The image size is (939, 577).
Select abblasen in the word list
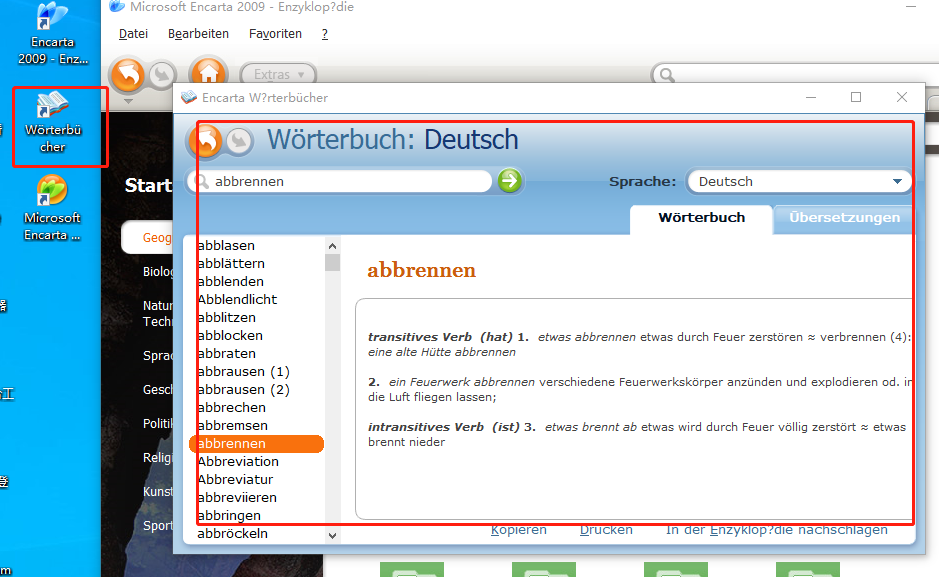point(226,245)
